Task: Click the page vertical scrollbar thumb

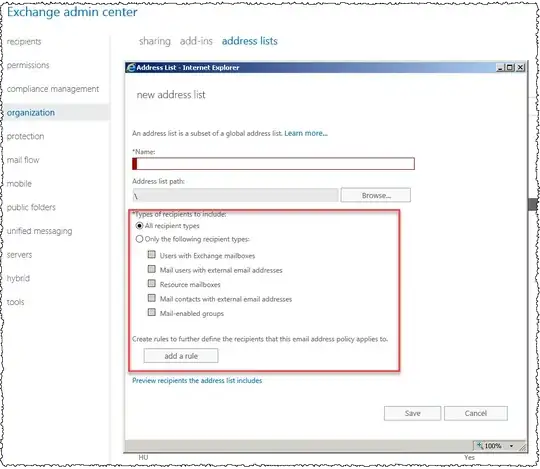Action: pyautogui.click(x=533, y=204)
